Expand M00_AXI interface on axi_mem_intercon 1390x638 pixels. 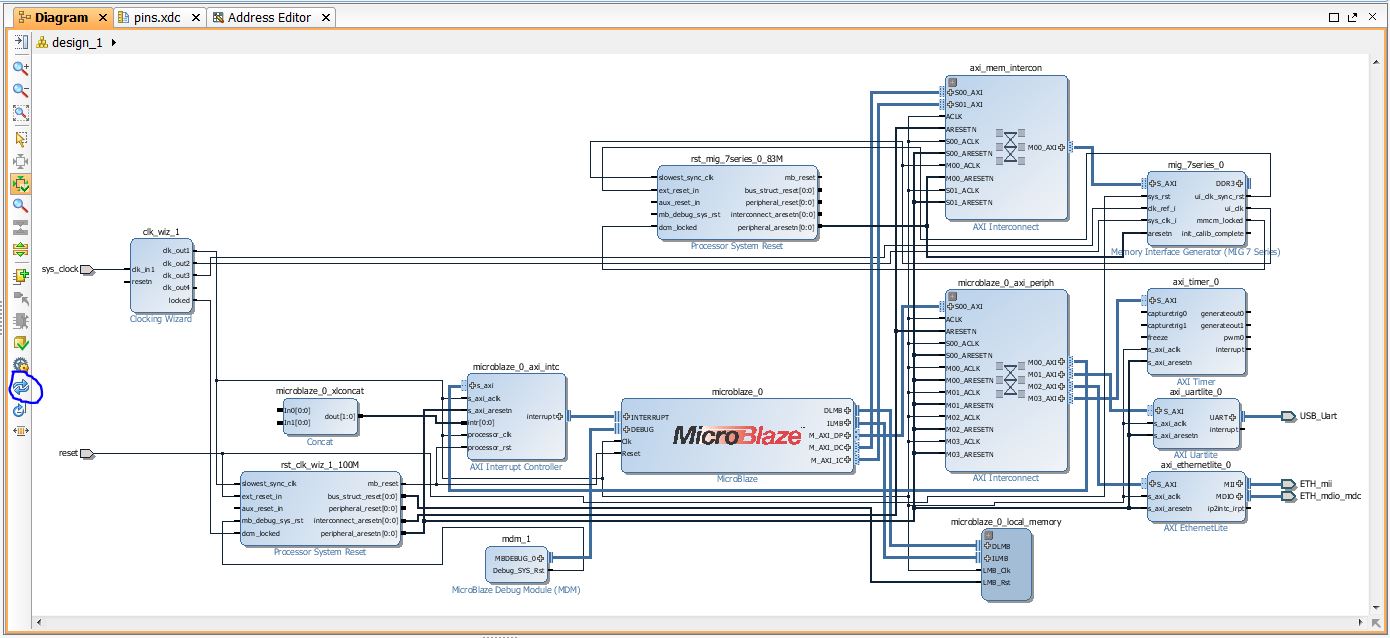tap(1064, 147)
